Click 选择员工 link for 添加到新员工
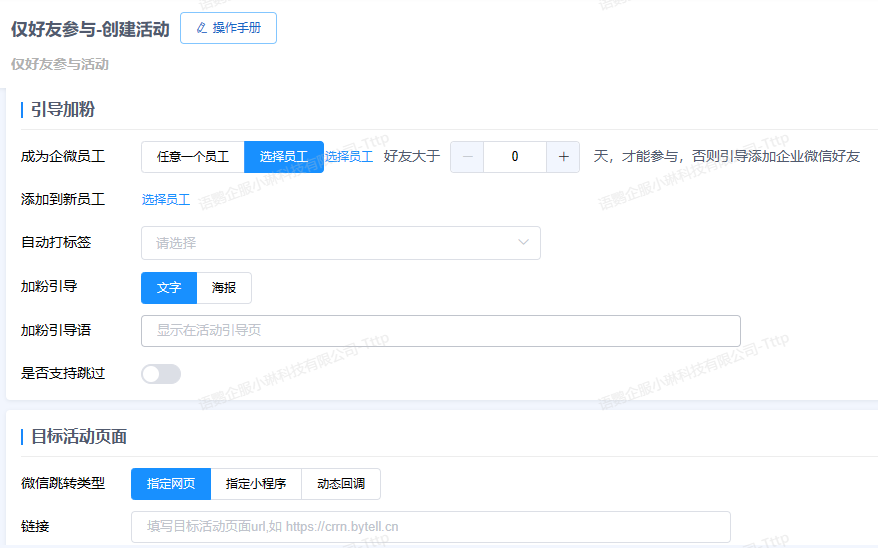 click(166, 200)
